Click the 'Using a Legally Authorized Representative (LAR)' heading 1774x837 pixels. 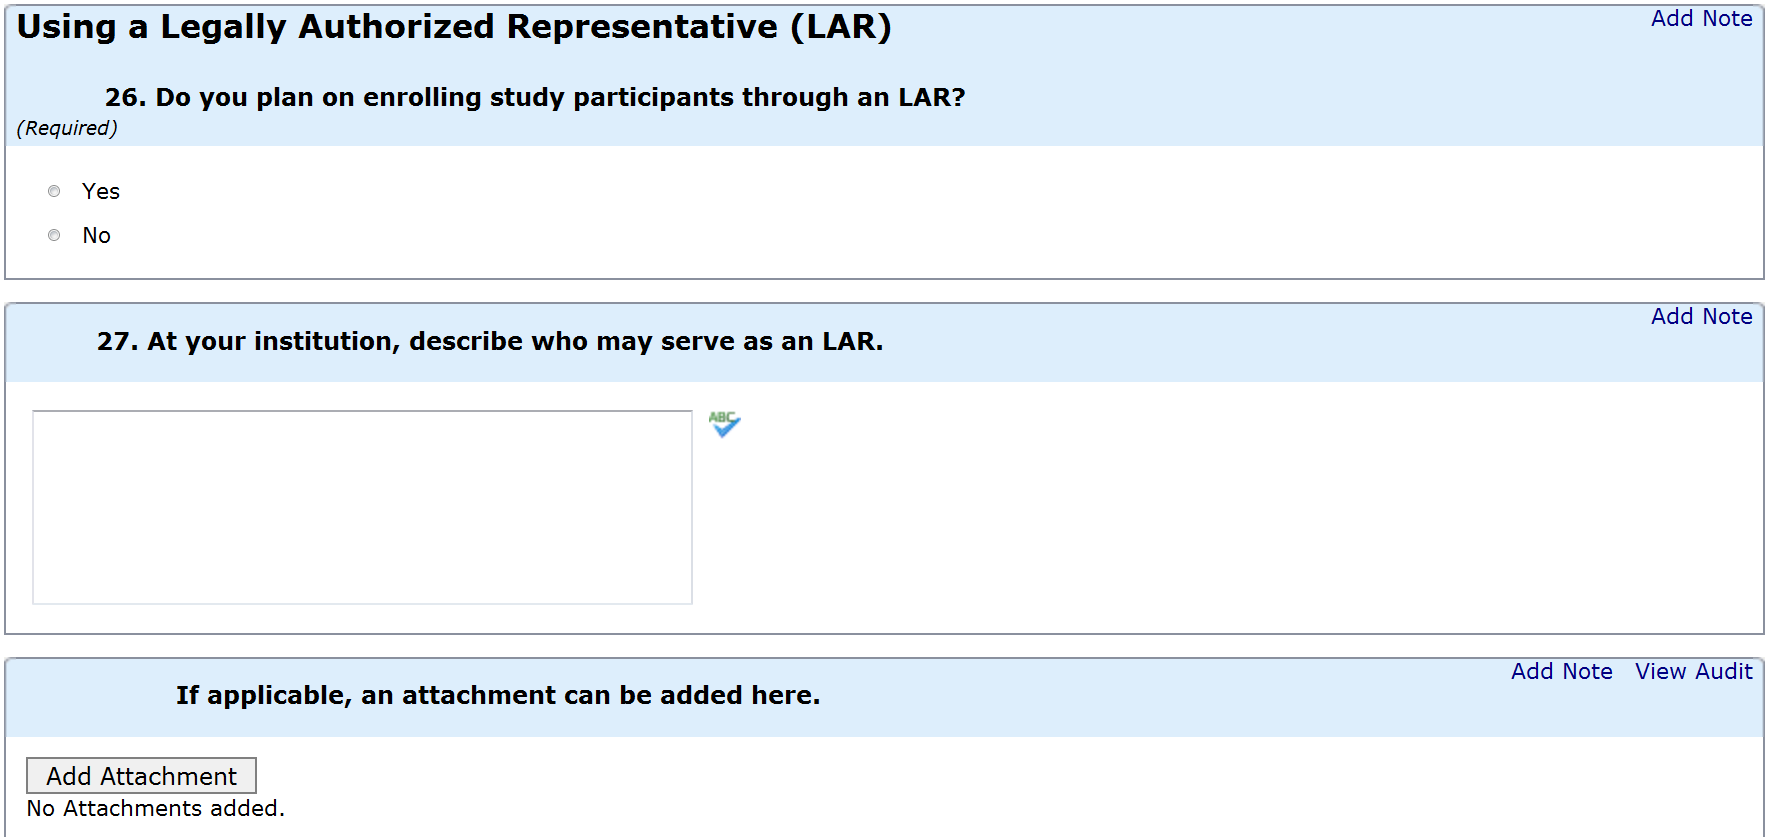pyautogui.click(x=454, y=27)
